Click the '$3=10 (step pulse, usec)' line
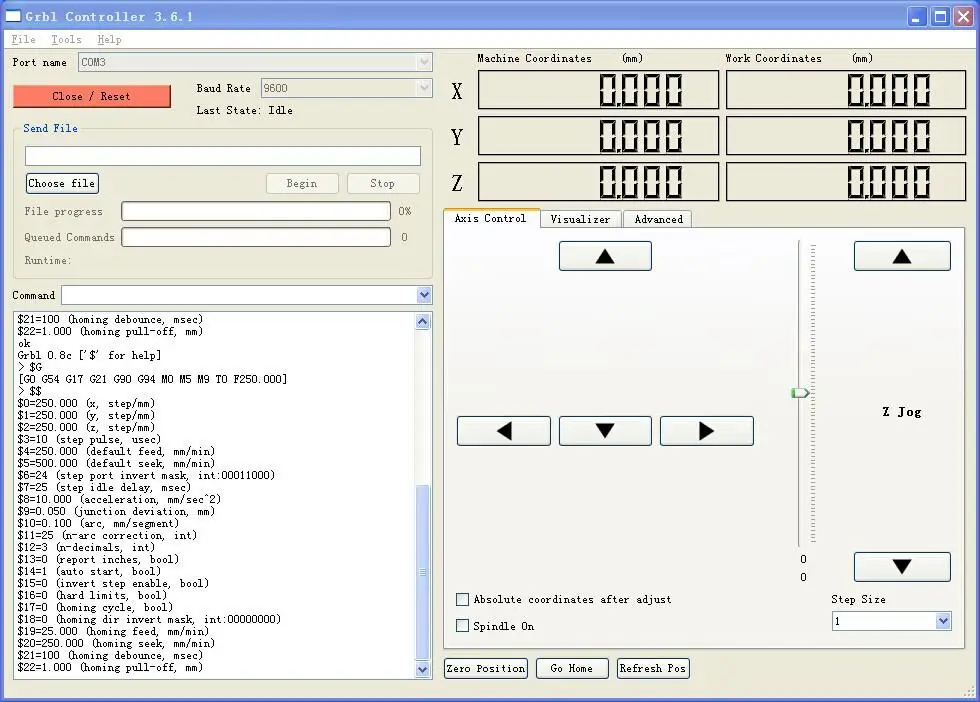 [89, 439]
